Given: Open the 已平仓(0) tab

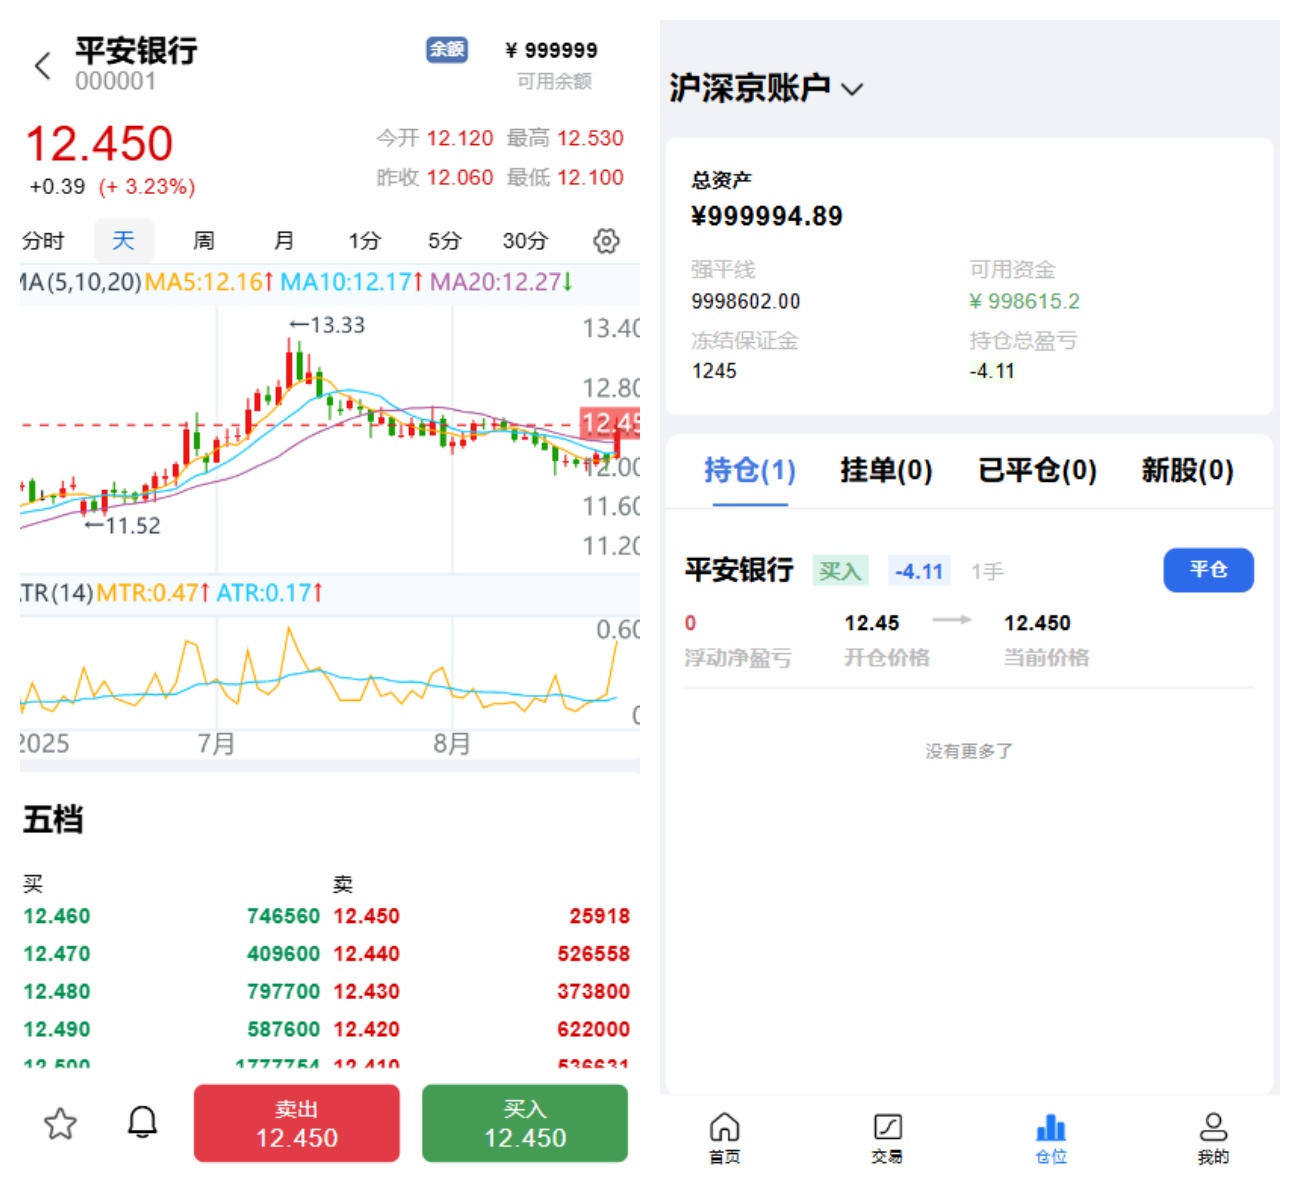Looking at the screenshot, I should 1037,470.
